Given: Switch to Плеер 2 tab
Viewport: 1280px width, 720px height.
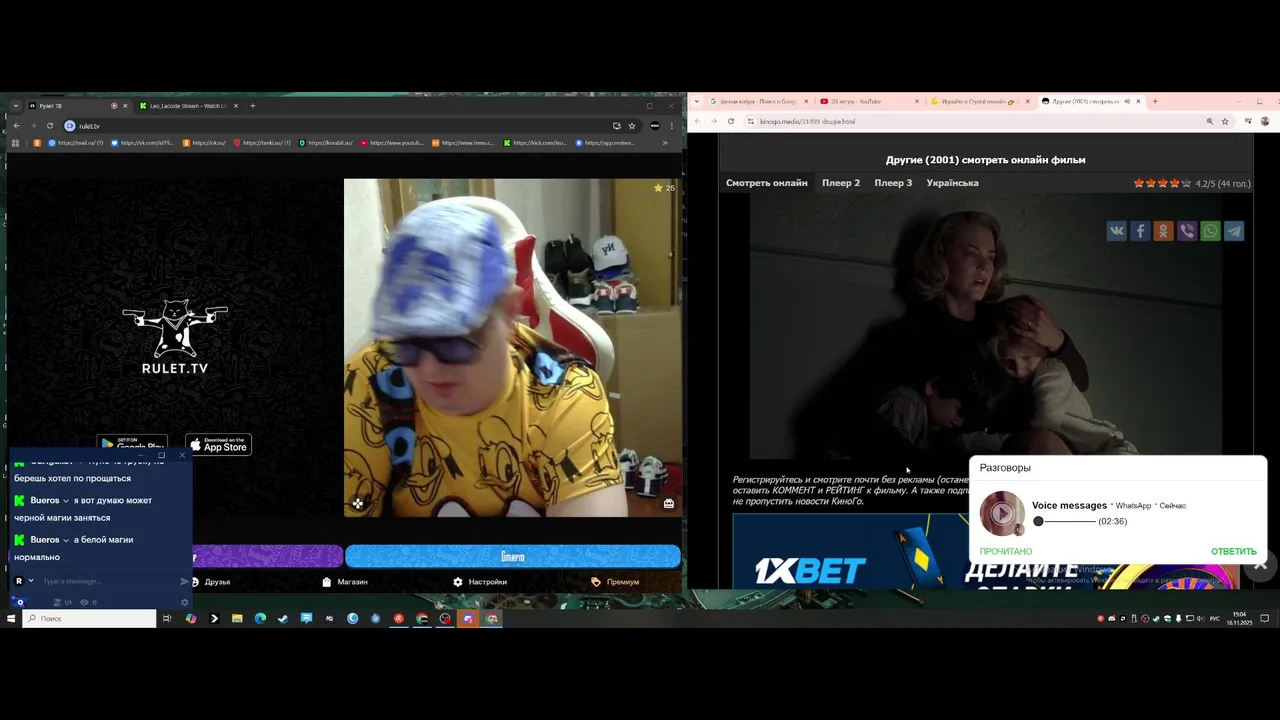Looking at the screenshot, I should pos(841,183).
